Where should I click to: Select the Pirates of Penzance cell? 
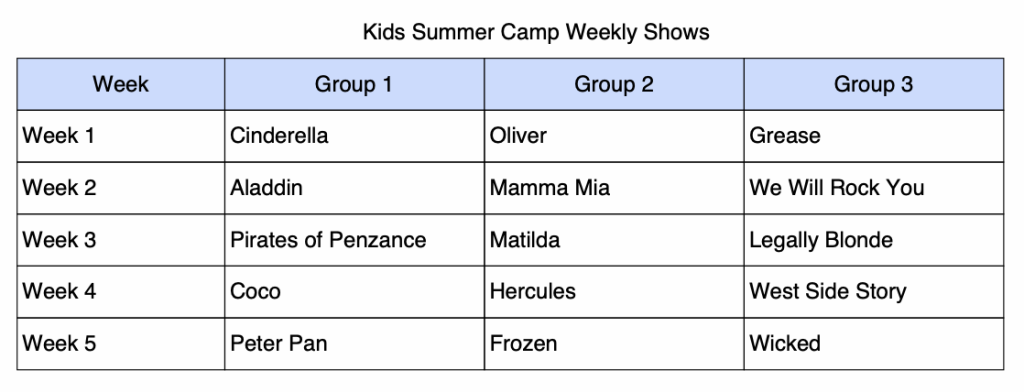[355, 240]
